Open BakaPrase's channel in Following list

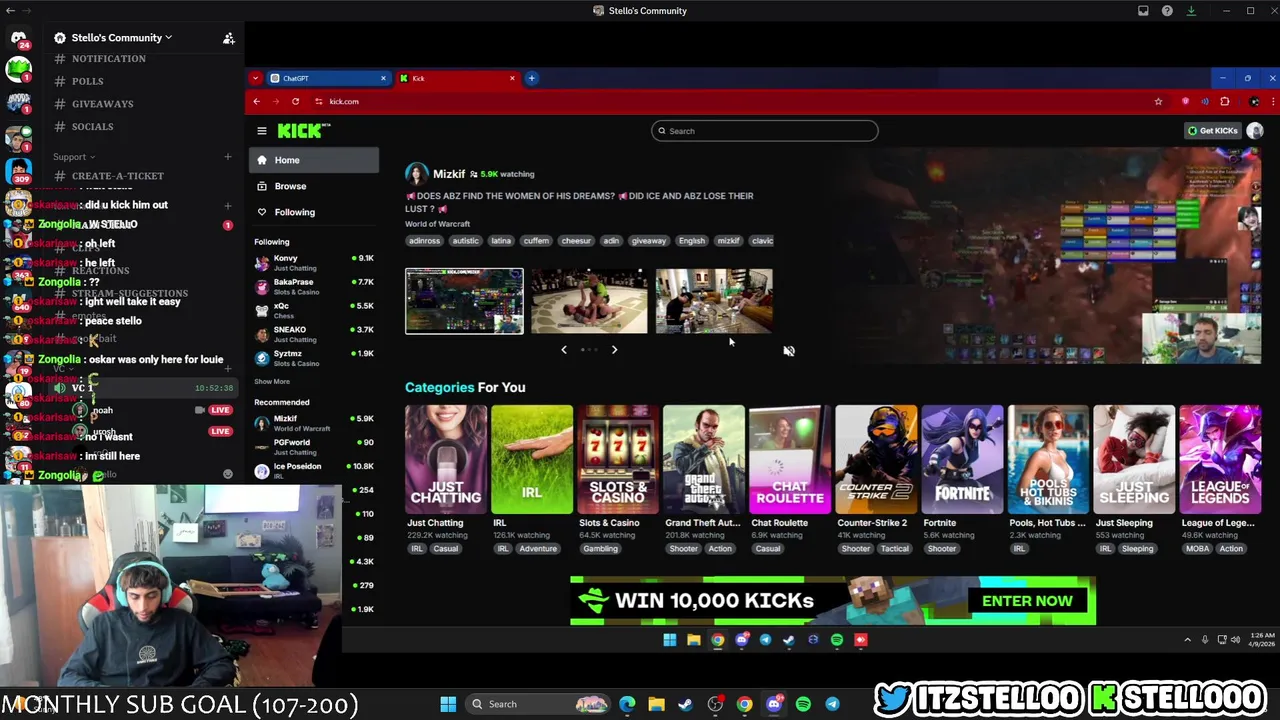coord(314,286)
